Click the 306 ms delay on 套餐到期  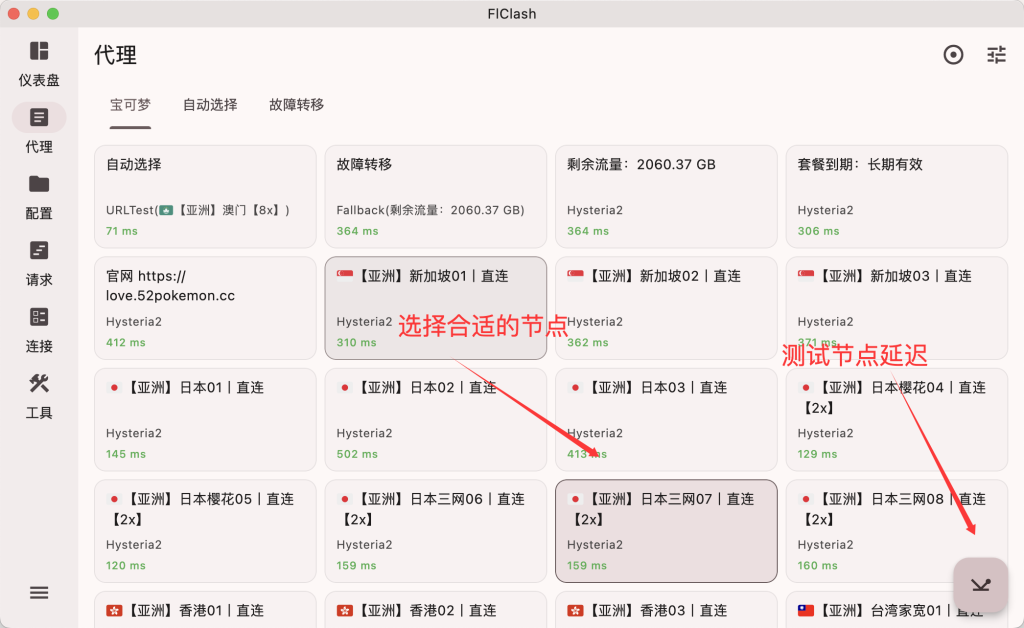point(818,231)
